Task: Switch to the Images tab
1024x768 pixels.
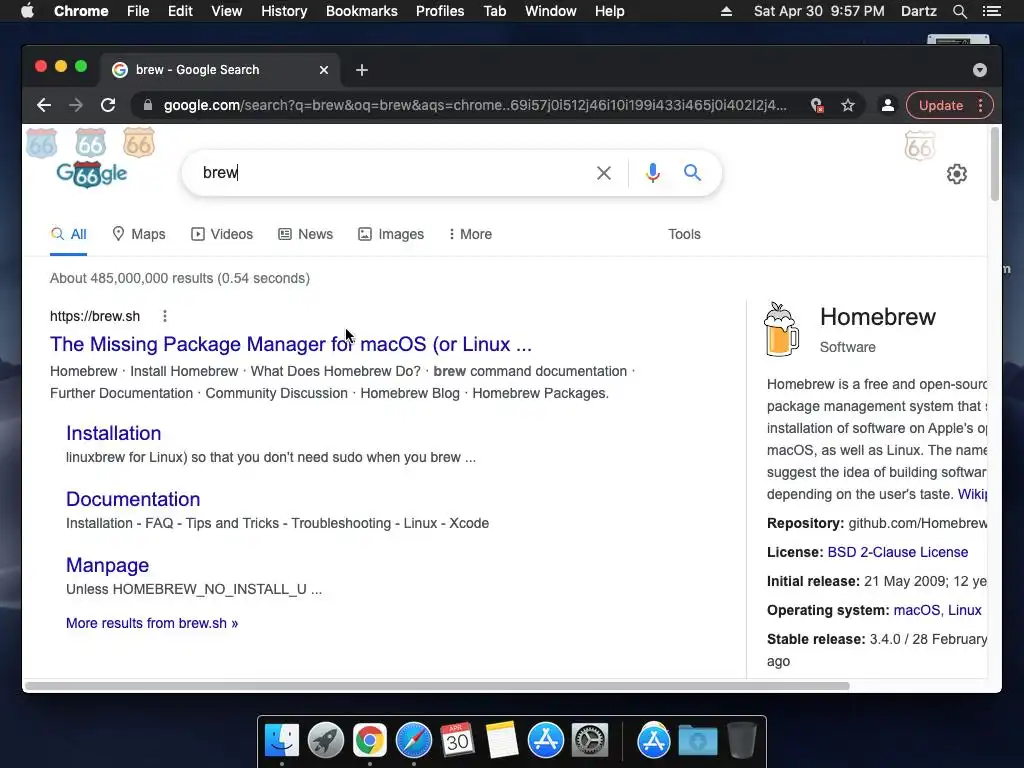Action: pyautogui.click(x=391, y=234)
